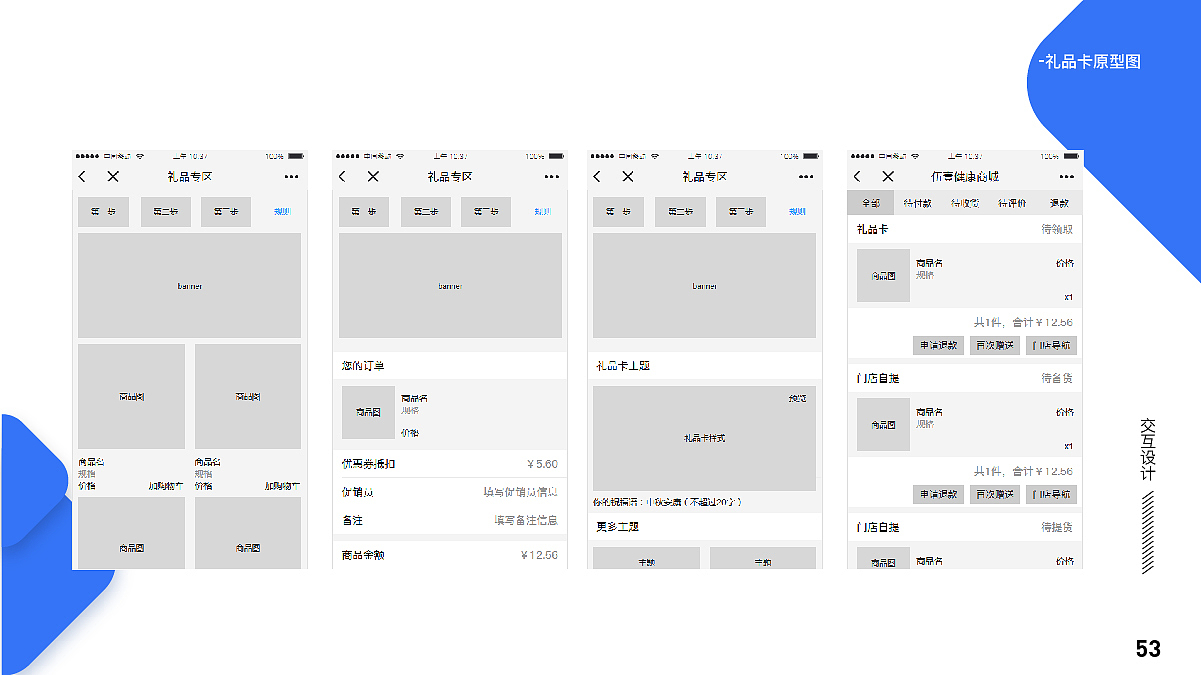
Task: Select 待评价 tab in order list
Action: point(1012,203)
